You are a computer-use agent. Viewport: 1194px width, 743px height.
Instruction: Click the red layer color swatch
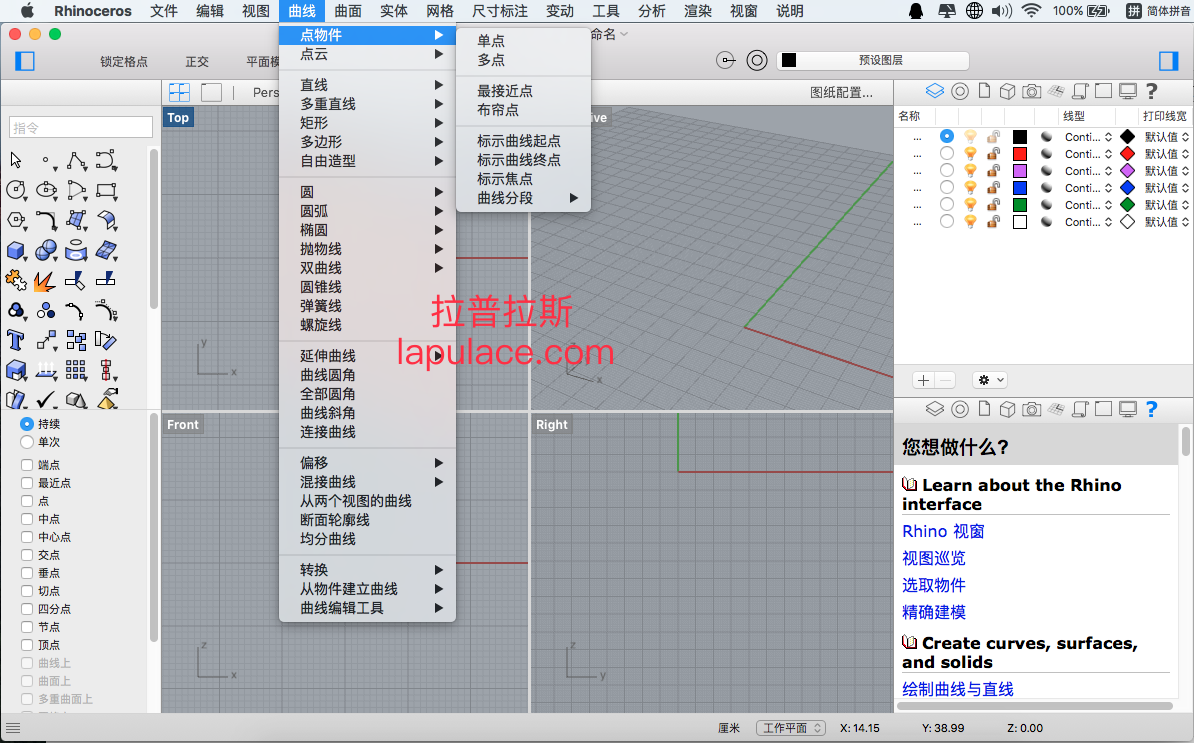point(1020,154)
